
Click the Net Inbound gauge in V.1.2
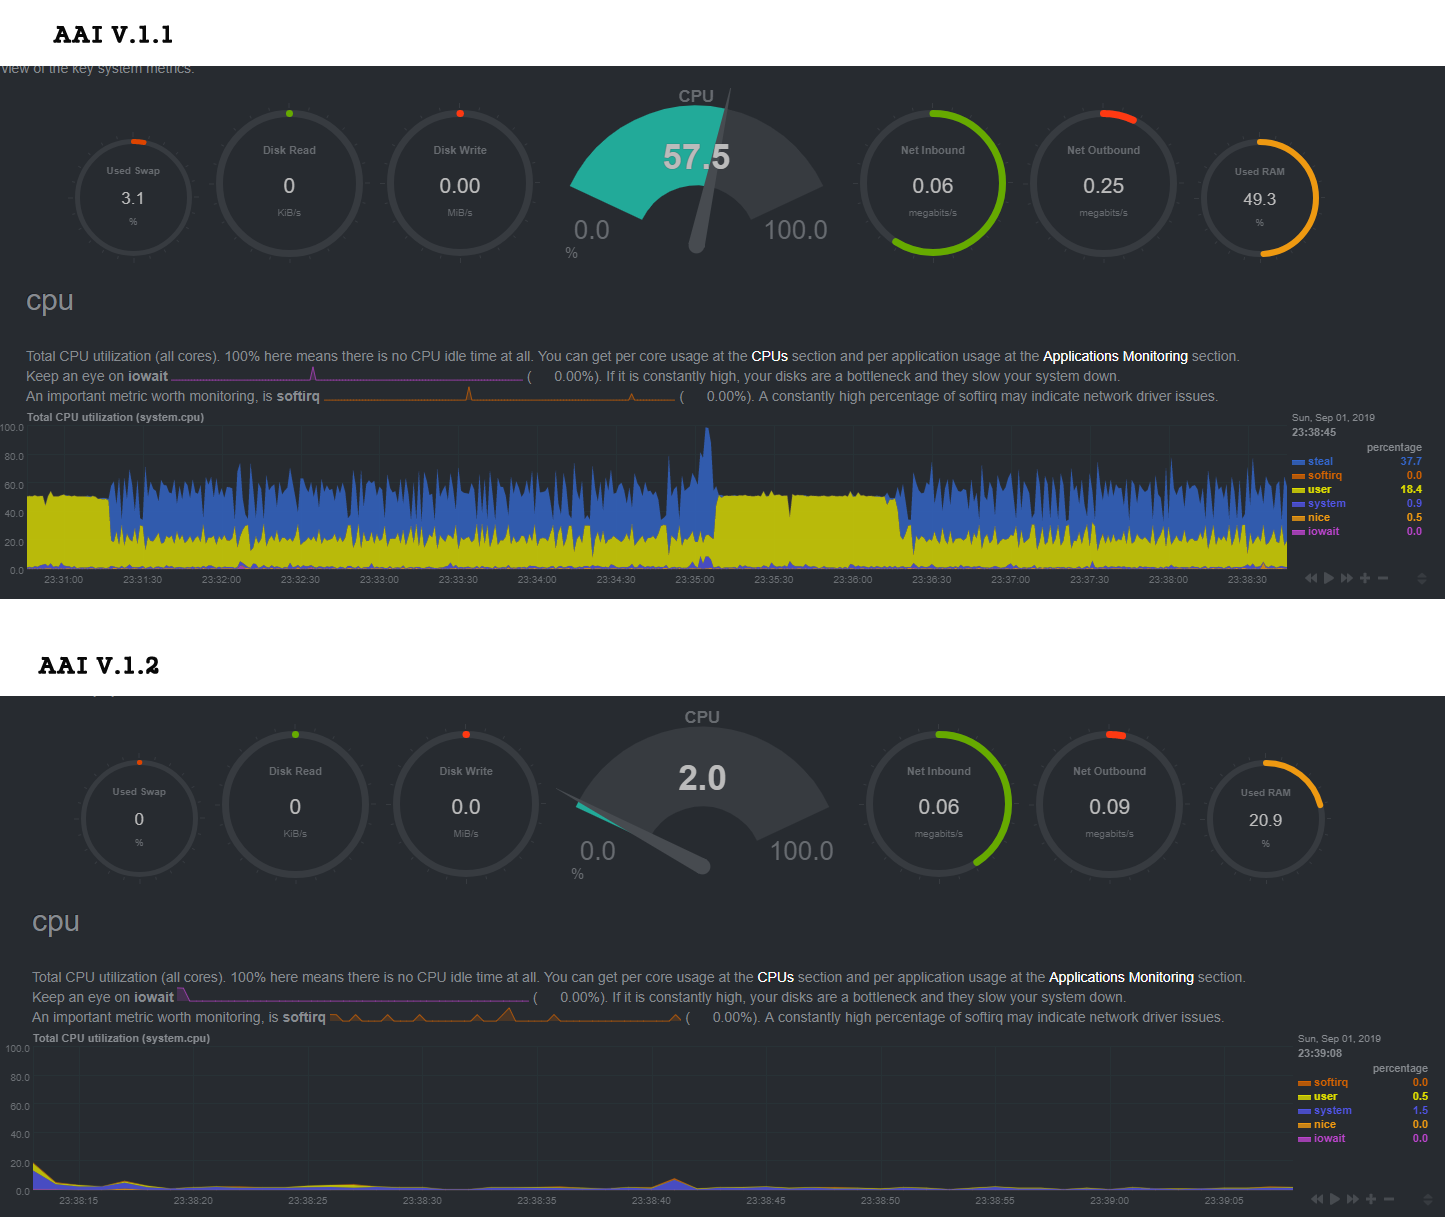point(939,804)
